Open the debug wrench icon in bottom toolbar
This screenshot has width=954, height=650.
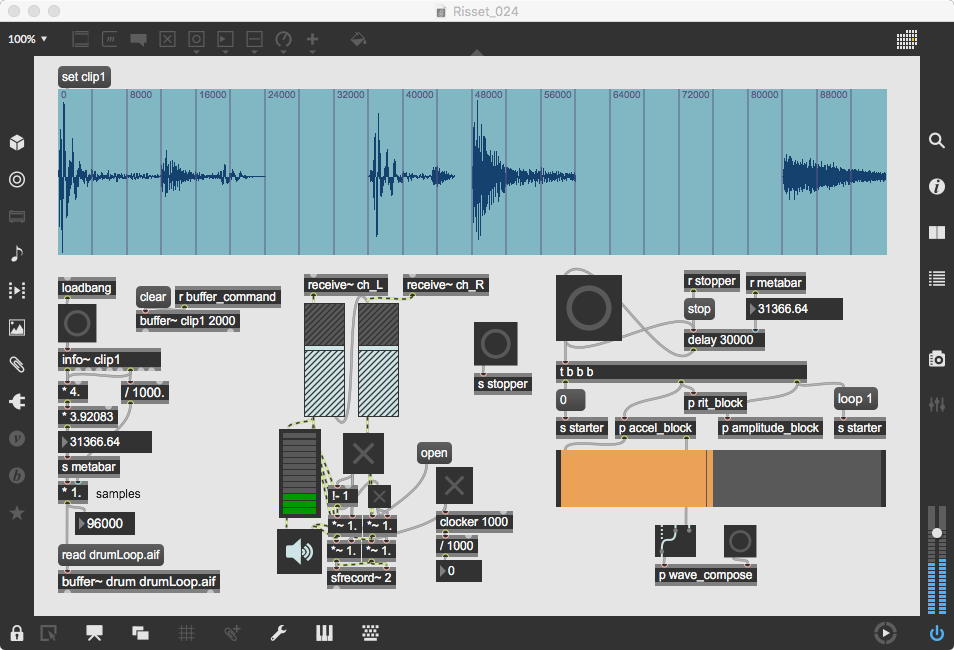pos(280,632)
